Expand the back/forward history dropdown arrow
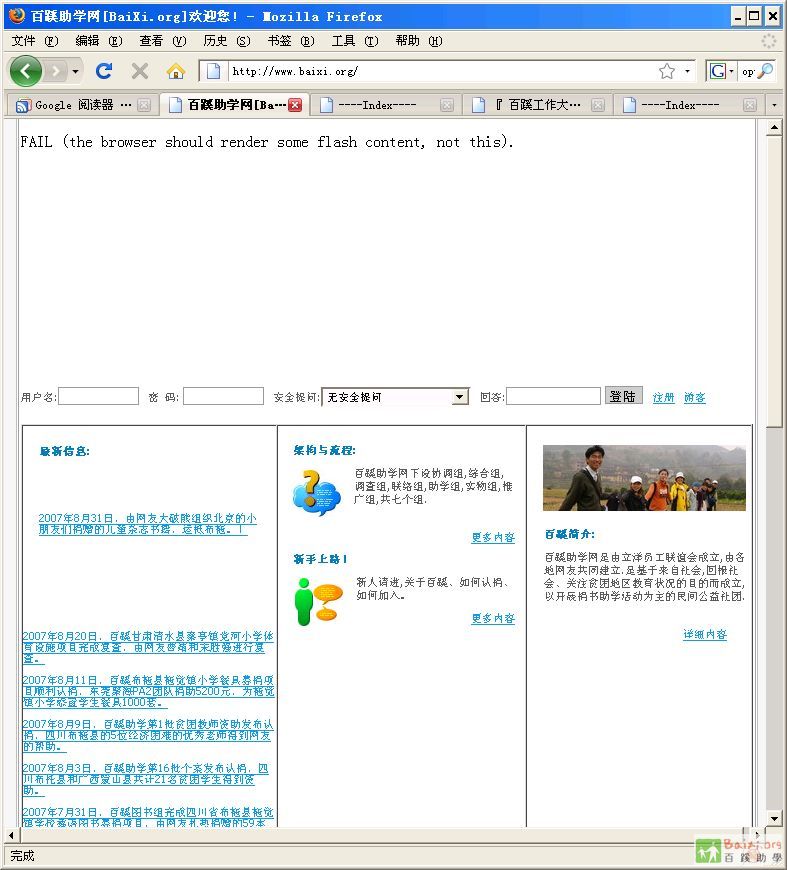787x870 pixels. pyautogui.click(x=75, y=72)
